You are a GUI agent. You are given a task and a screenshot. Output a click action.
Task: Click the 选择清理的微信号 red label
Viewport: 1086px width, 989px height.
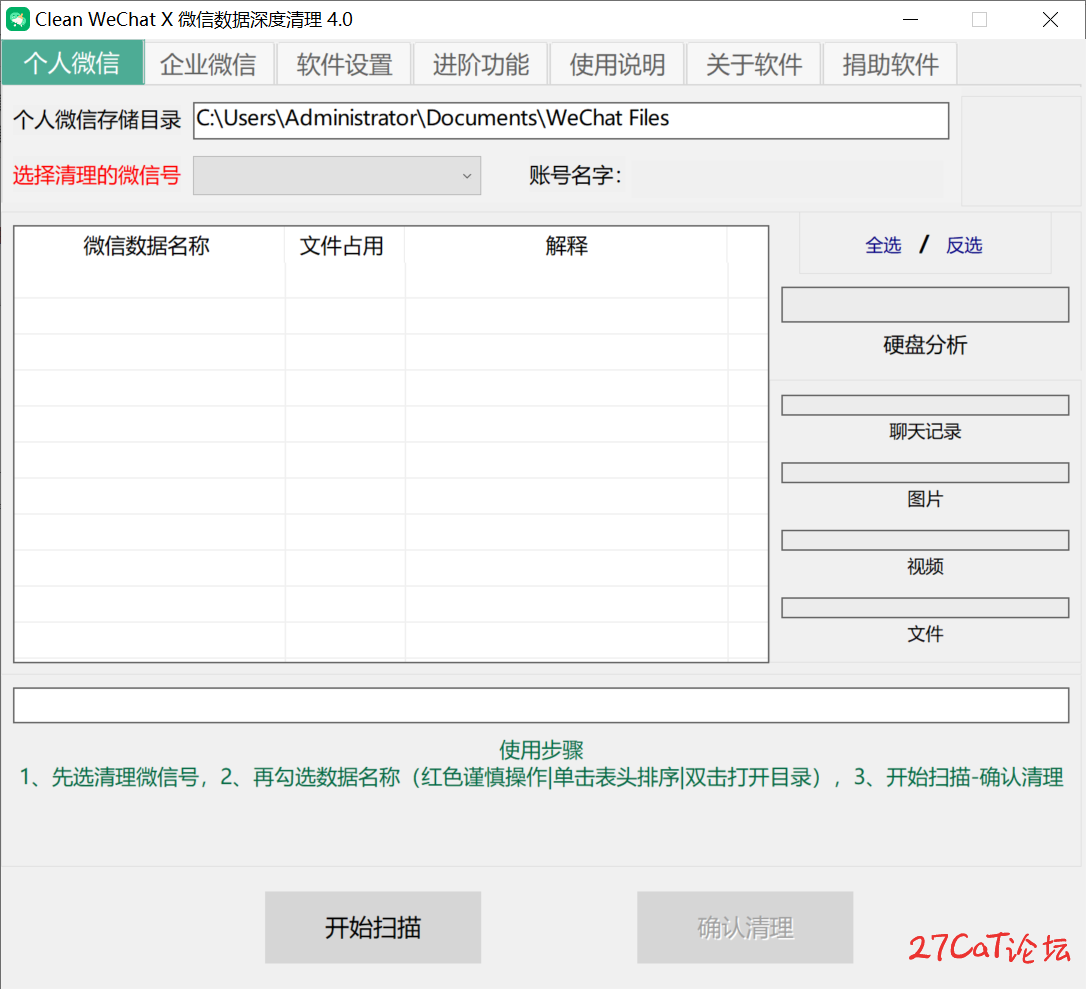[97, 175]
